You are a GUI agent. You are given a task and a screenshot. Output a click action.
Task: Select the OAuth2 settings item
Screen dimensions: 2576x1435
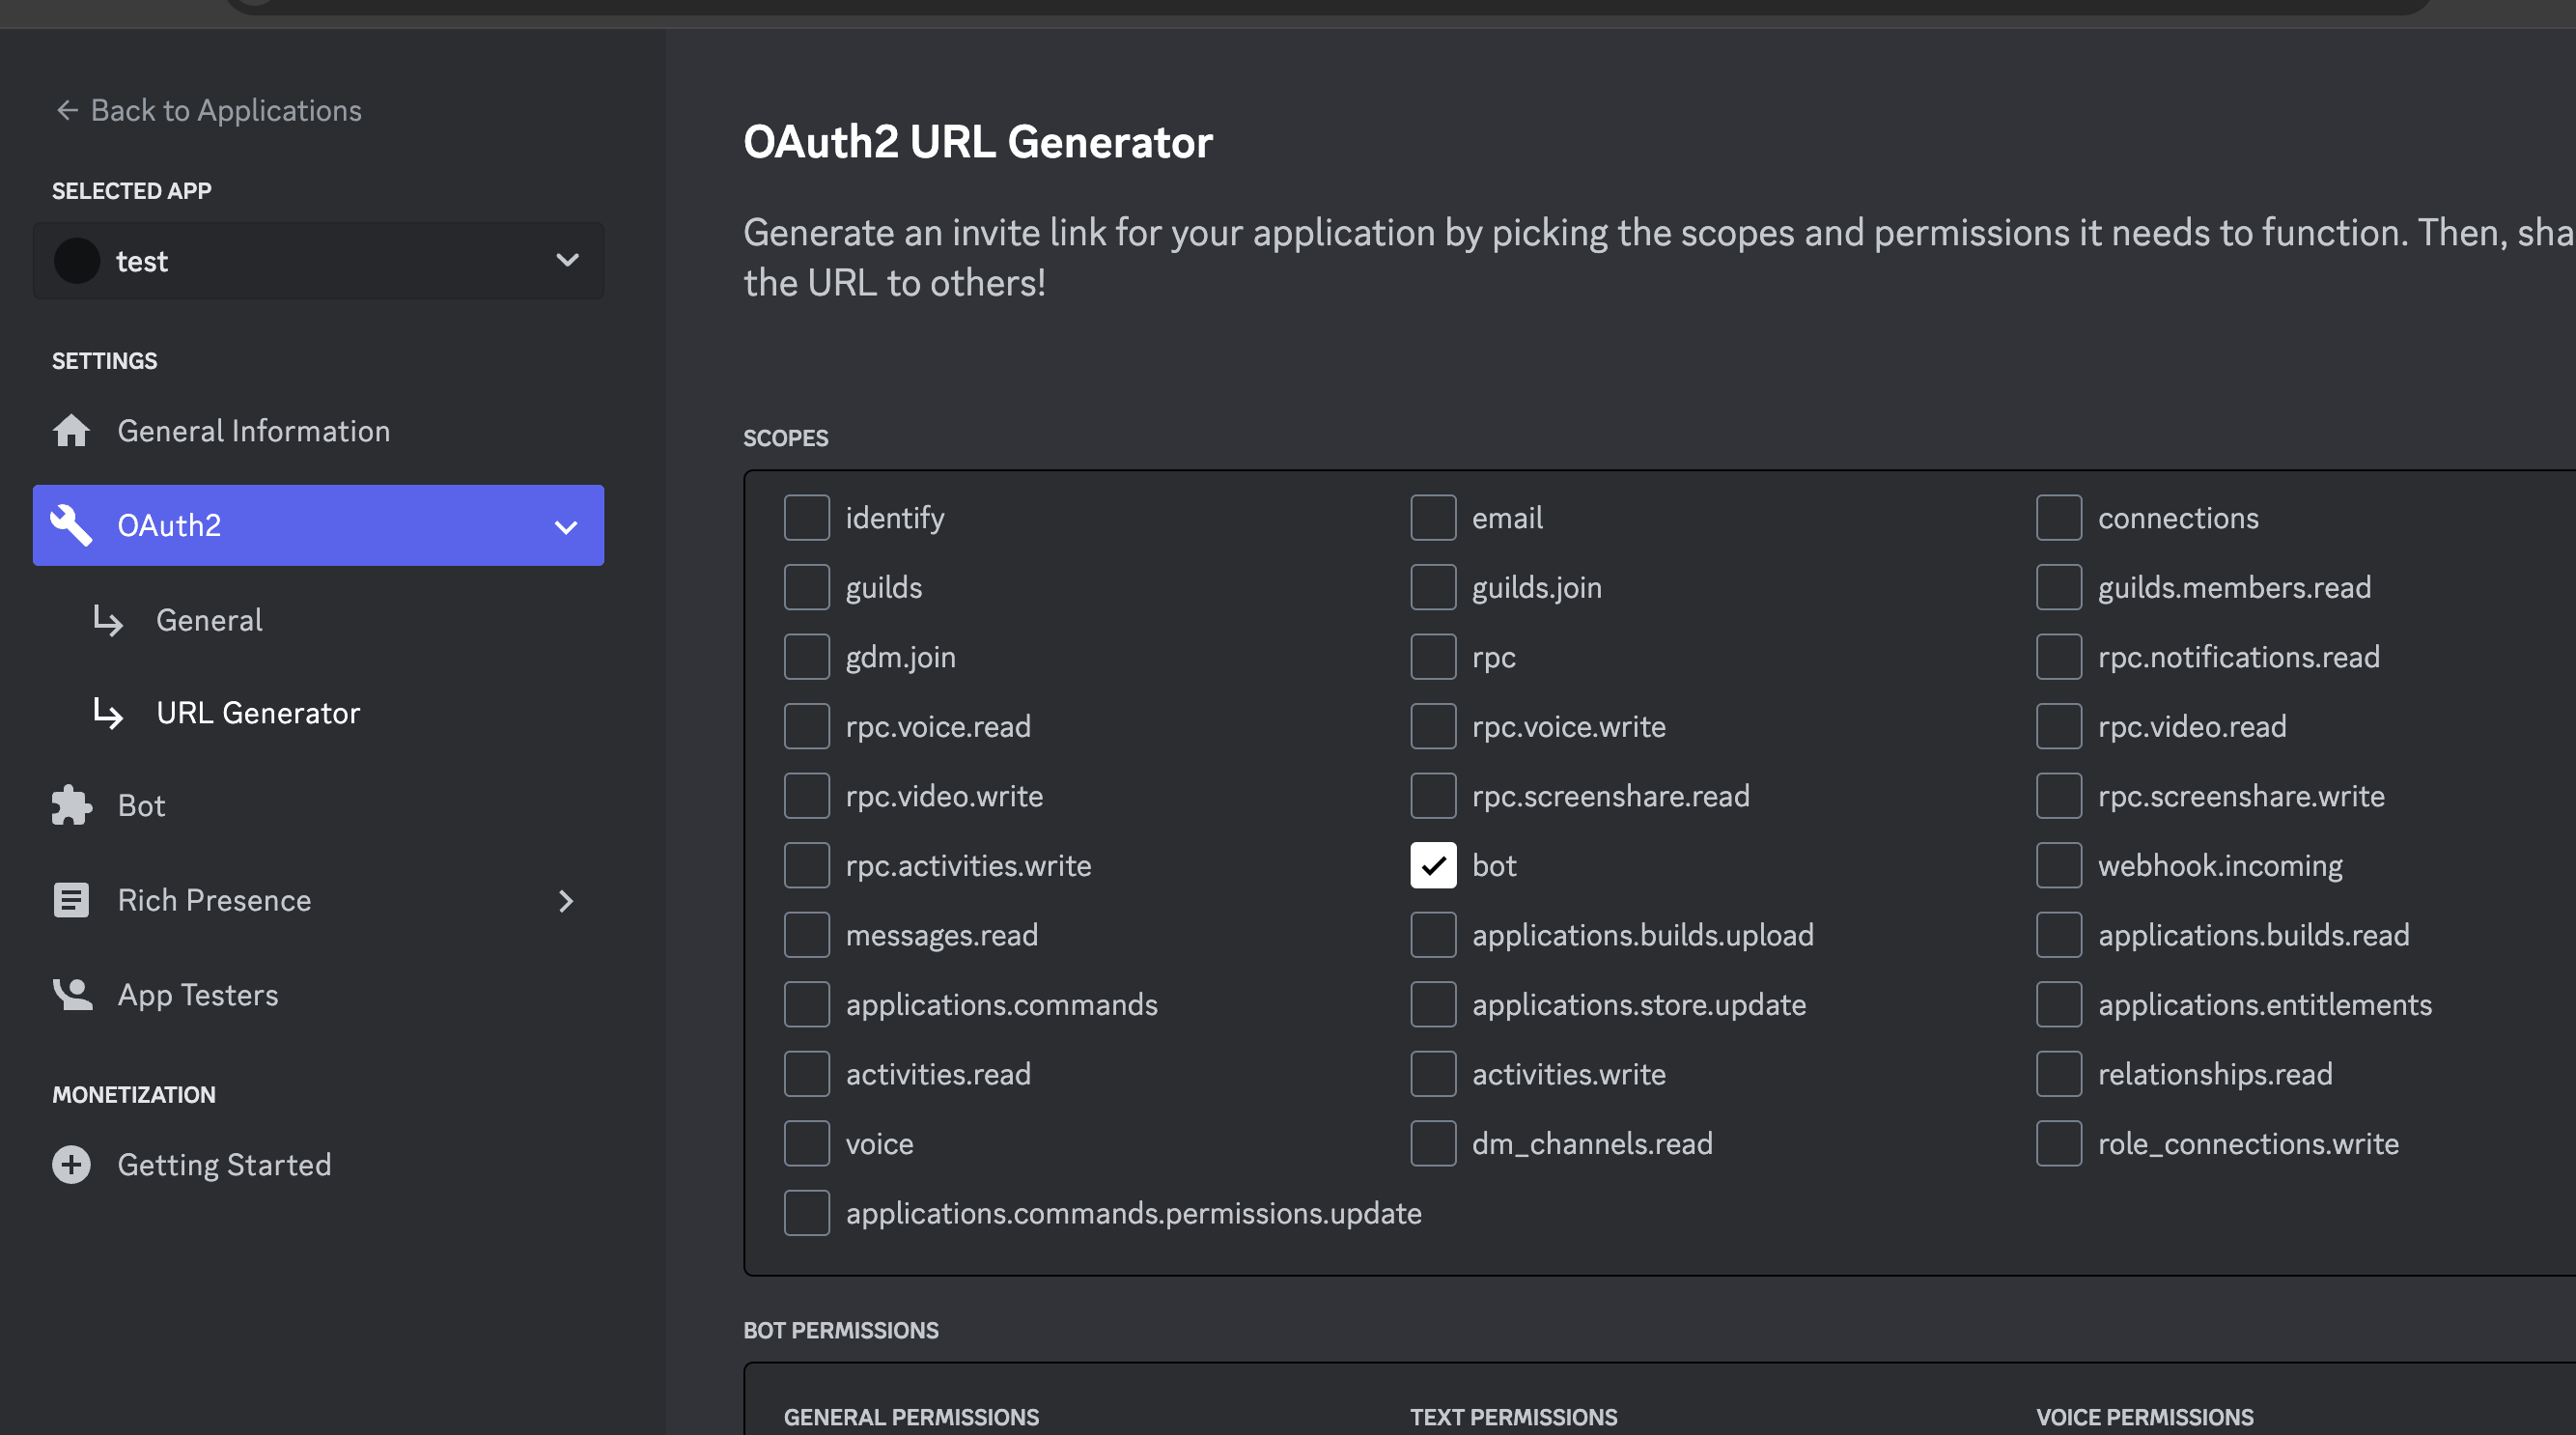click(318, 525)
